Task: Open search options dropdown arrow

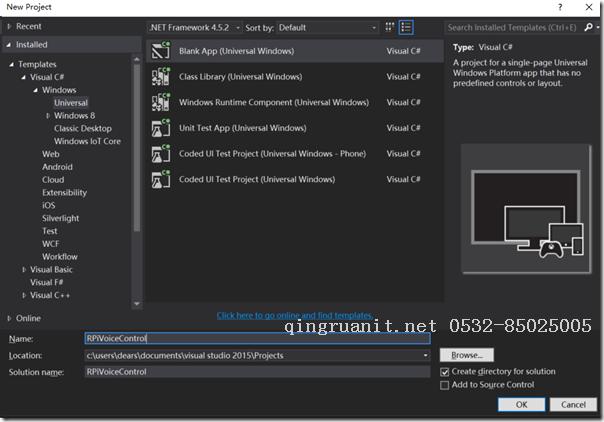Action: (x=597, y=27)
